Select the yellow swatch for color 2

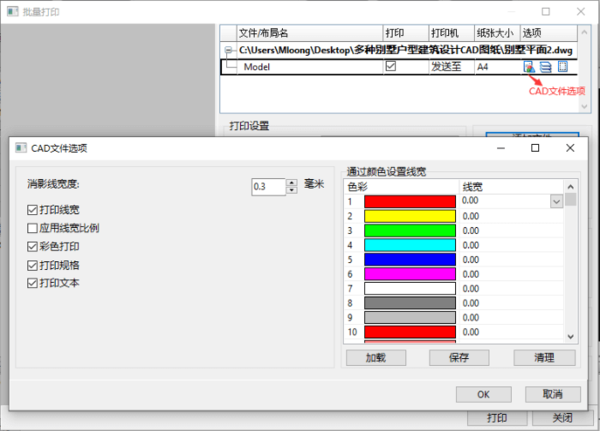[x=409, y=216]
